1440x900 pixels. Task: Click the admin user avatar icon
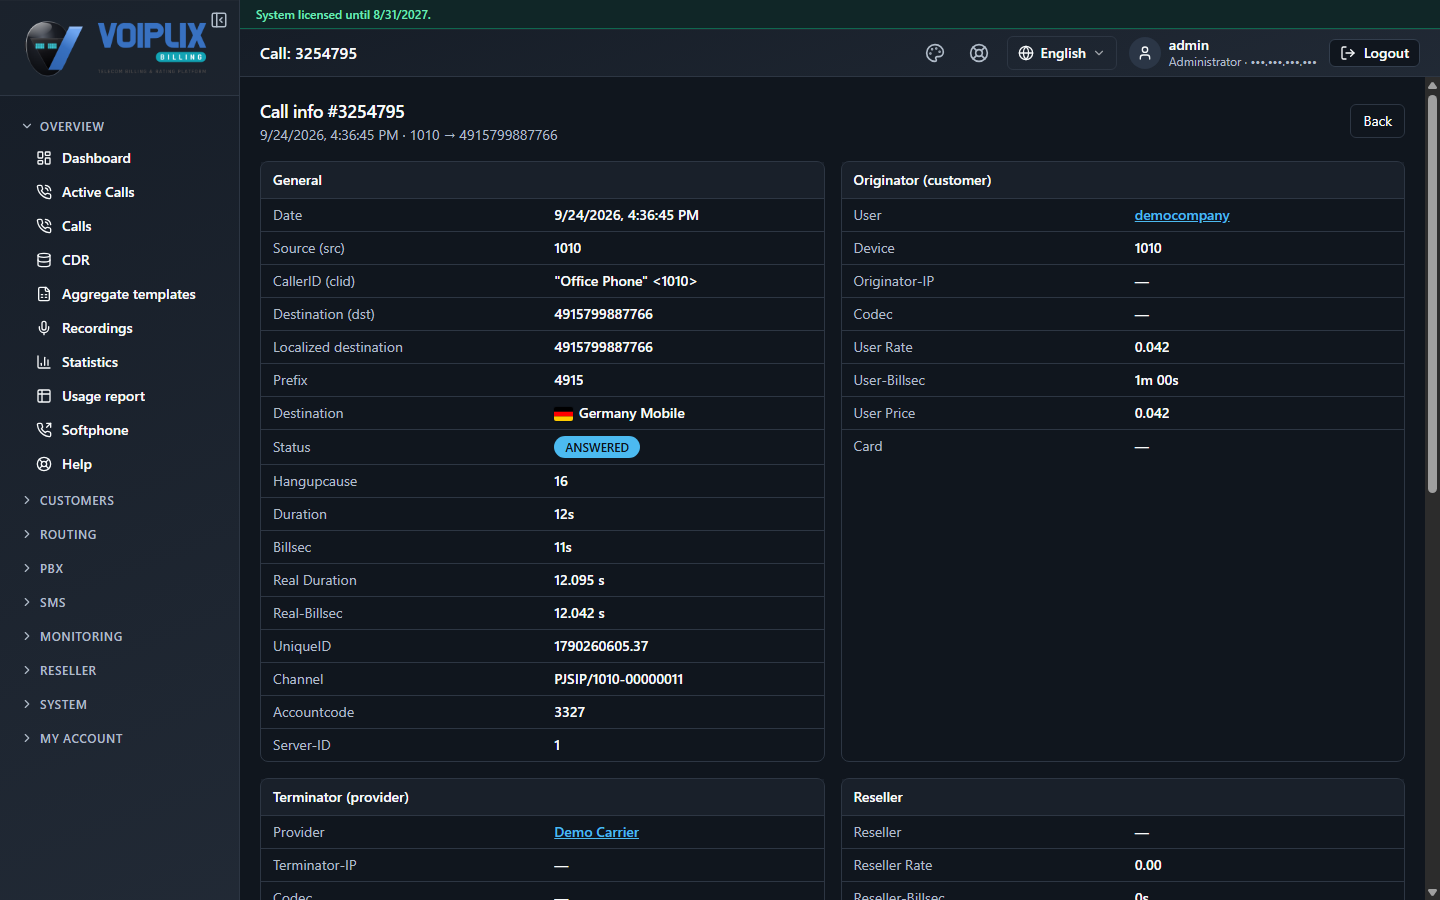tap(1145, 53)
